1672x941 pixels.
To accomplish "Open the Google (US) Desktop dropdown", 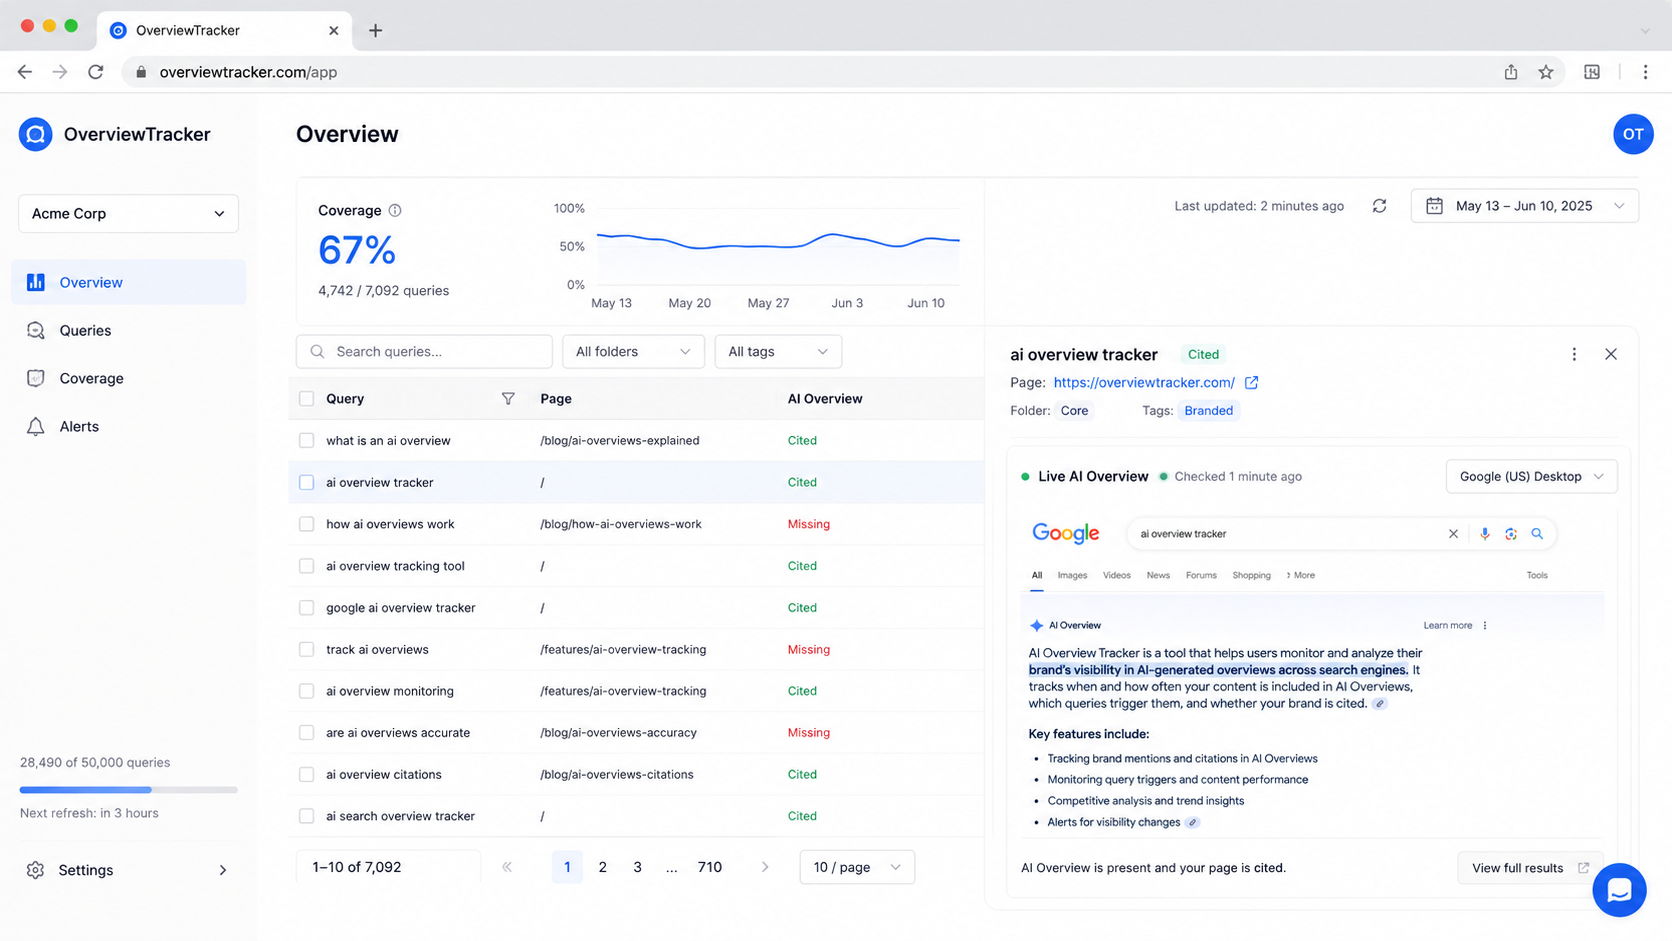I will [x=1531, y=477].
